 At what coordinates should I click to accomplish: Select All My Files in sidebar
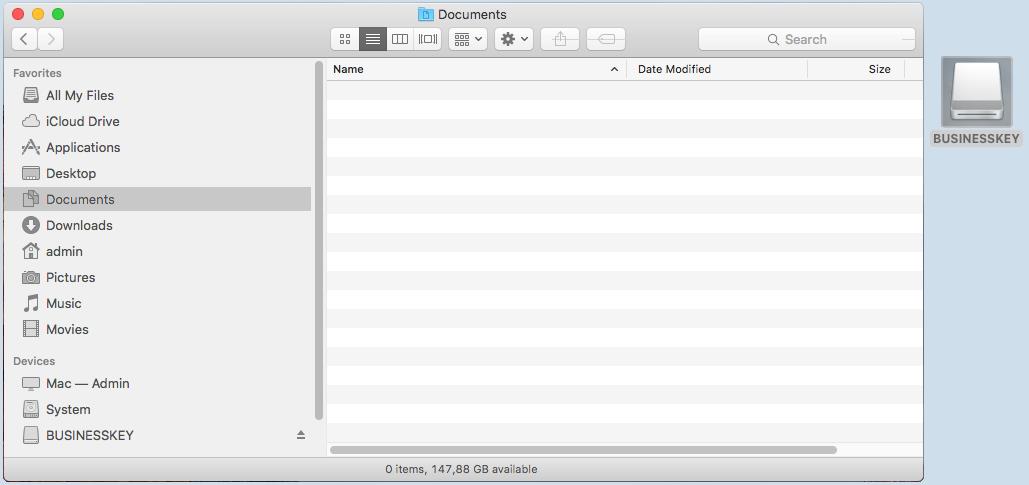point(79,95)
